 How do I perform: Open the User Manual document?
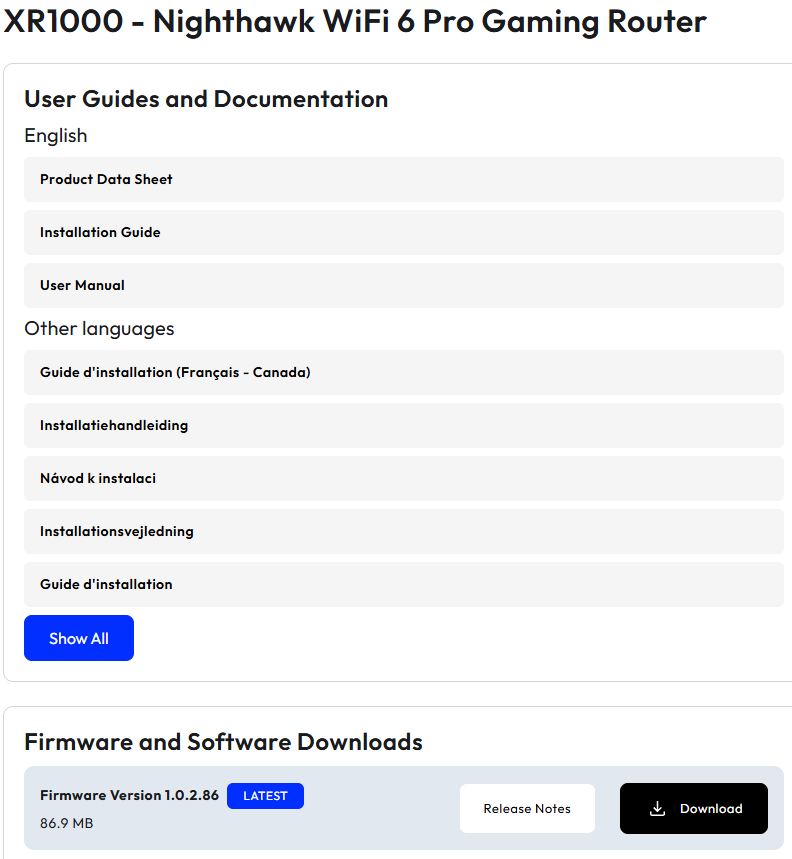coord(404,285)
